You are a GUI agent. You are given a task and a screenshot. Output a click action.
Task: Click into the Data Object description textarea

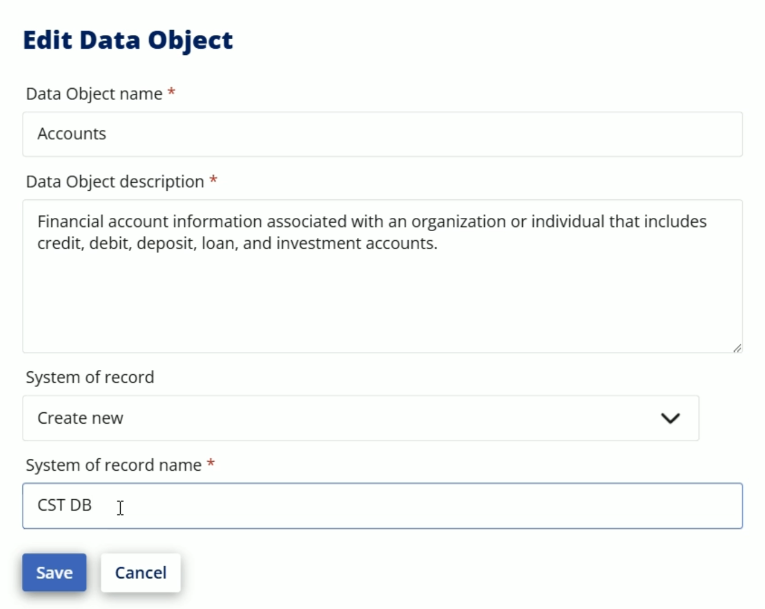pos(382,276)
